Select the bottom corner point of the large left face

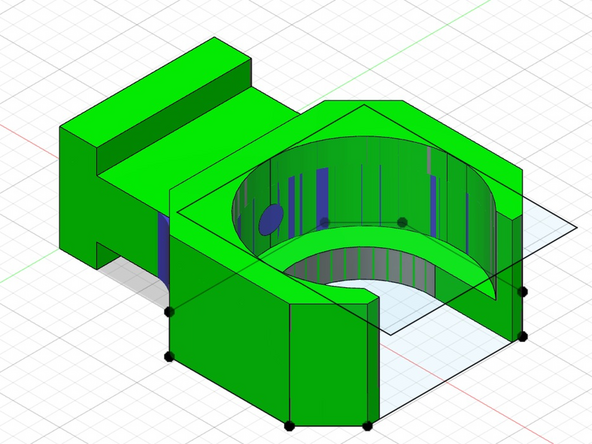169,356
